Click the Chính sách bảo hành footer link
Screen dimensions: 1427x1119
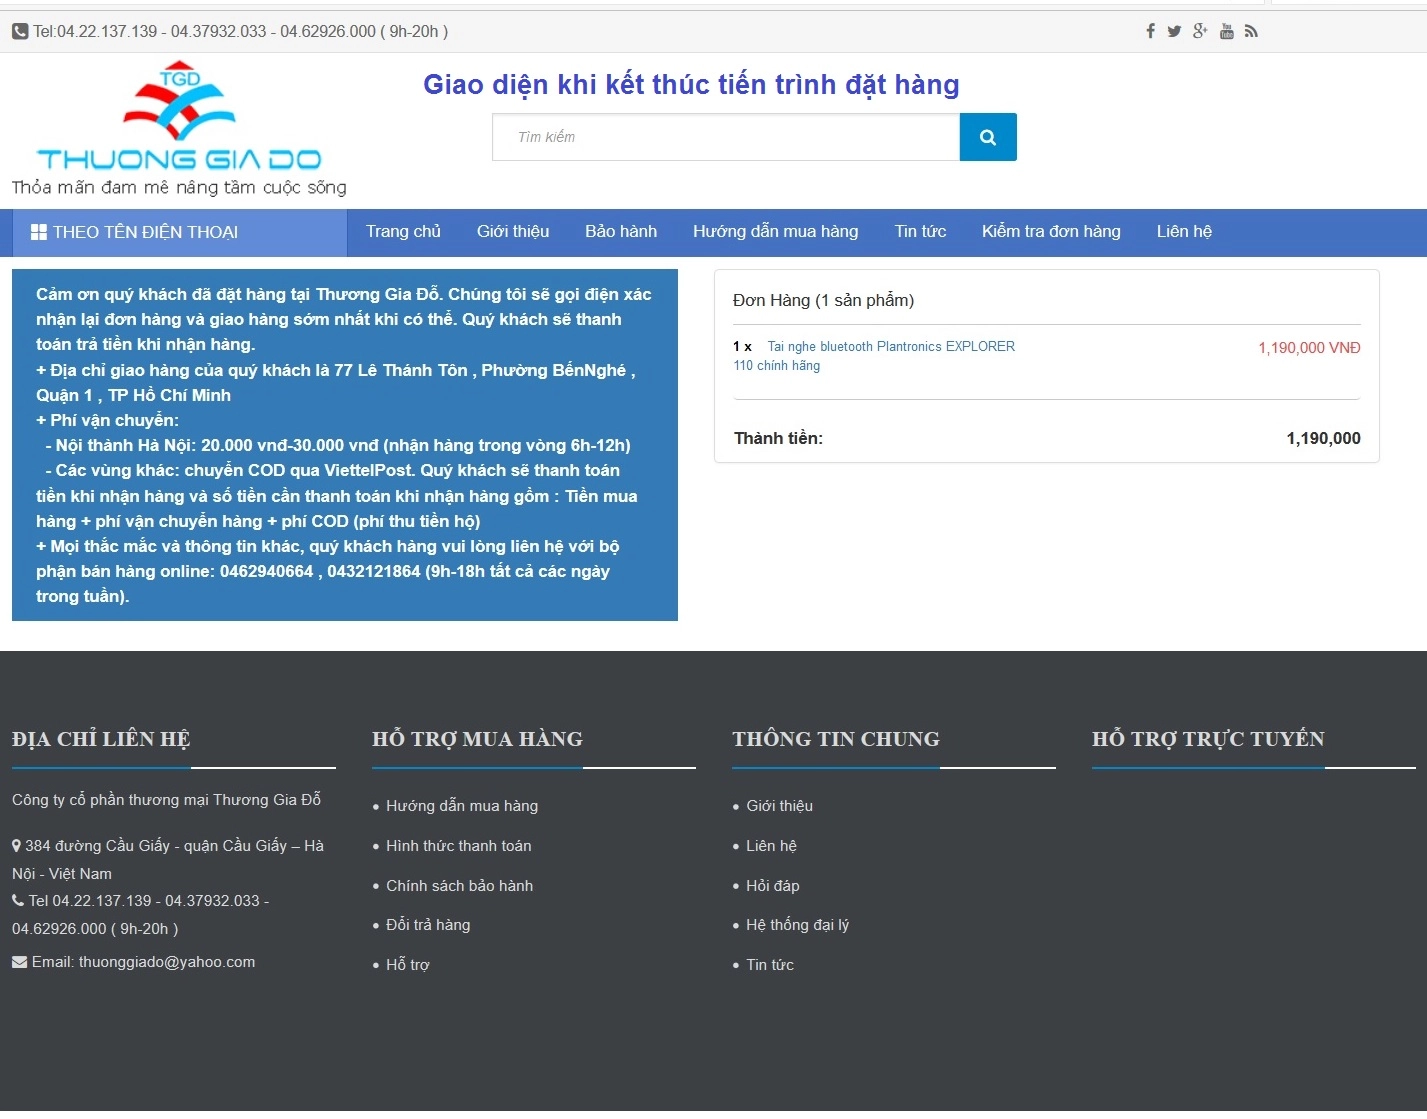tap(460, 886)
